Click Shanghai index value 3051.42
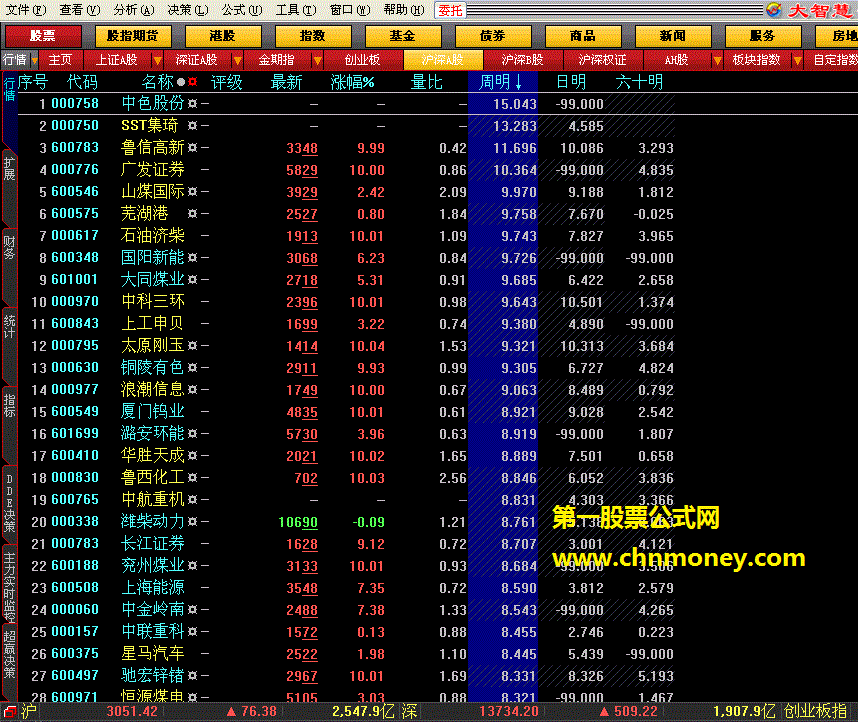 coord(132,712)
